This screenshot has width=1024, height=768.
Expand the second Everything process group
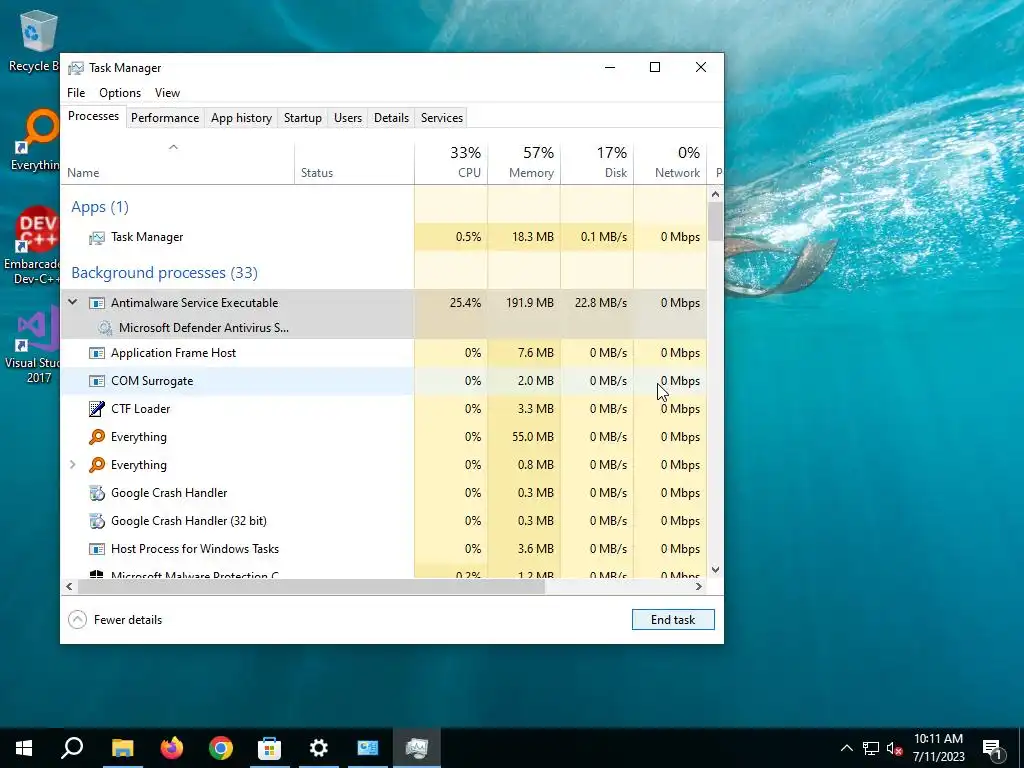click(72, 465)
